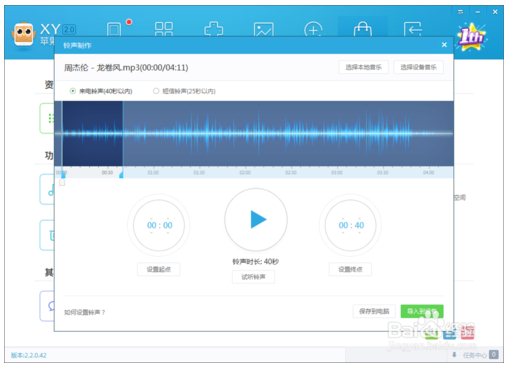The width and height of the screenshot is (514, 370).
Task: Click the 选择本地音乐 button
Action: point(363,67)
